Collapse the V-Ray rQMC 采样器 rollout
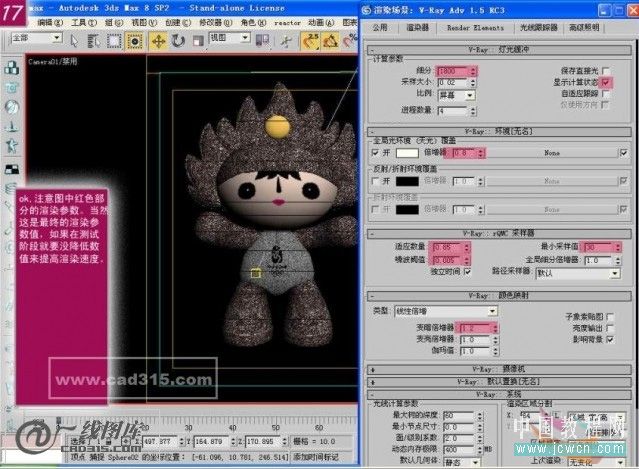Image resolution: width=639 pixels, height=469 pixels. (x=499, y=233)
